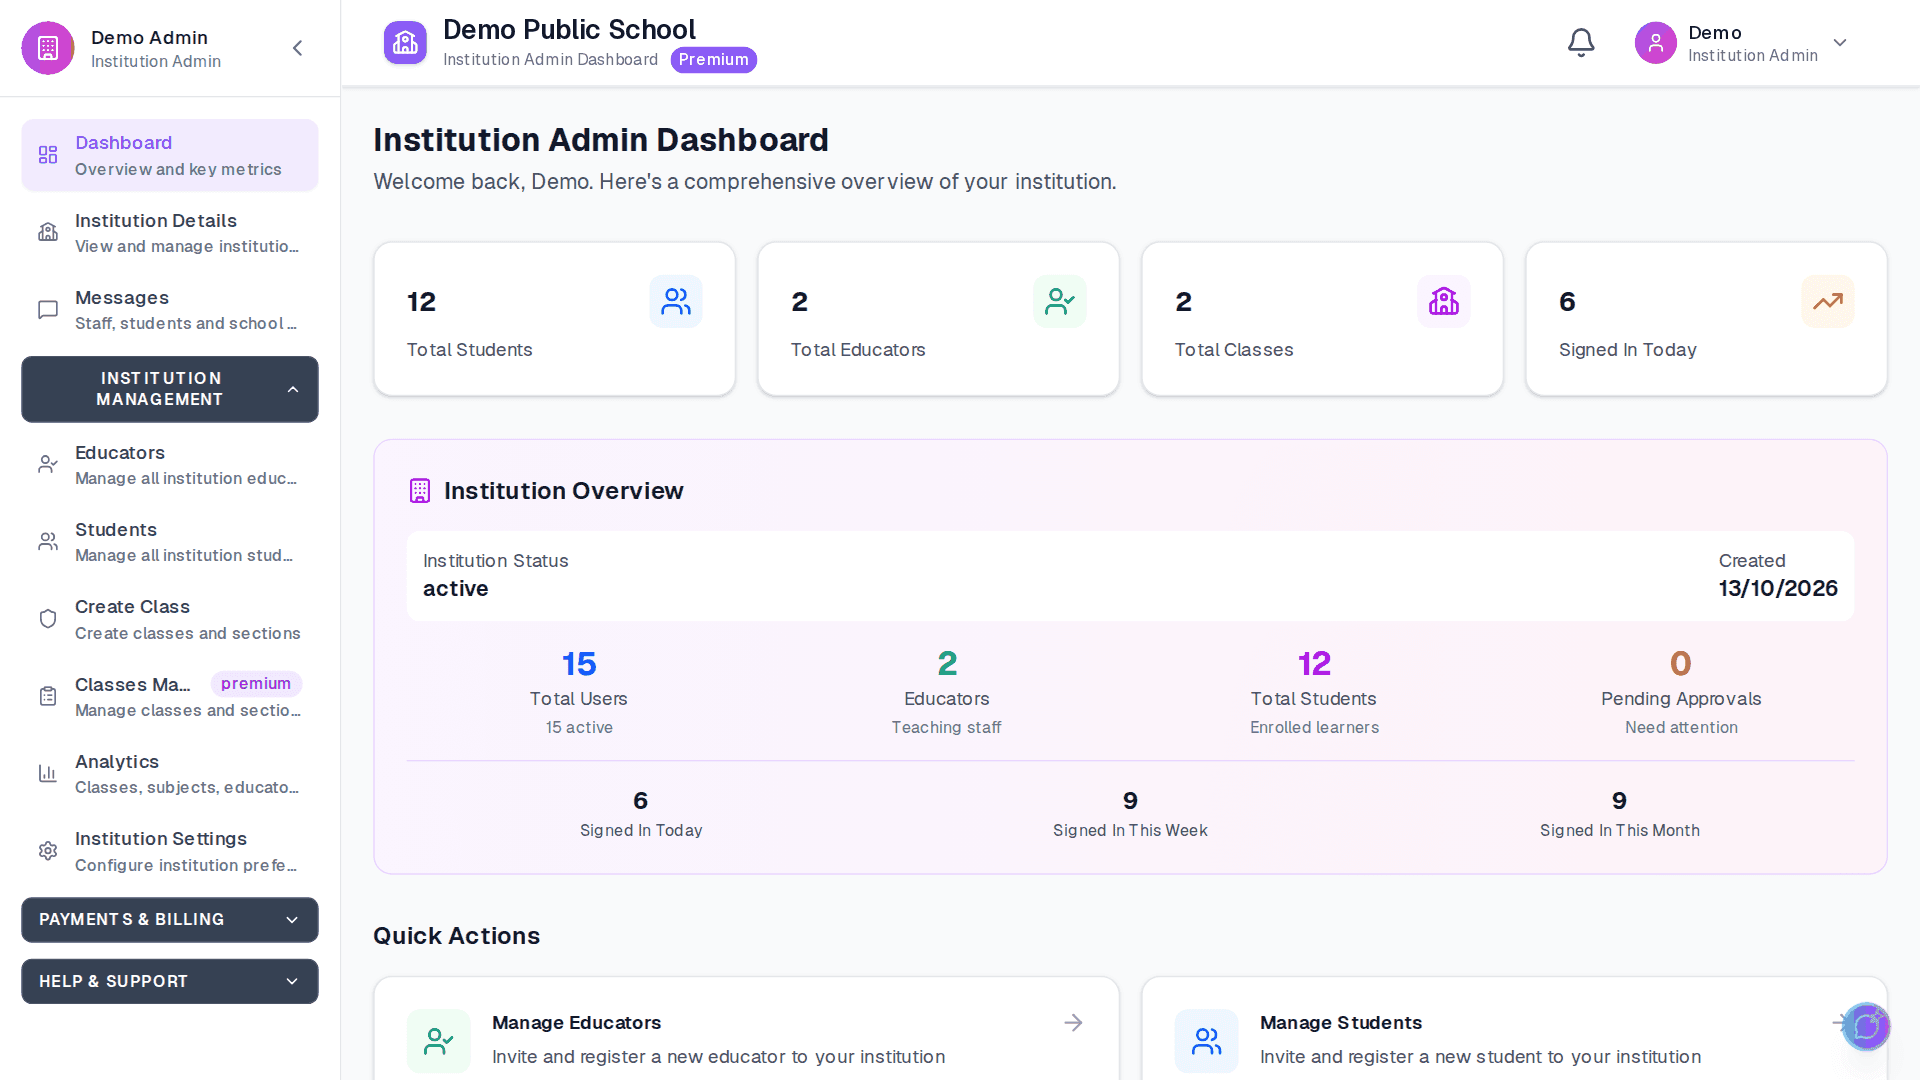The image size is (1920, 1080).
Task: Click the Total Classes card icon
Action: (x=1444, y=302)
